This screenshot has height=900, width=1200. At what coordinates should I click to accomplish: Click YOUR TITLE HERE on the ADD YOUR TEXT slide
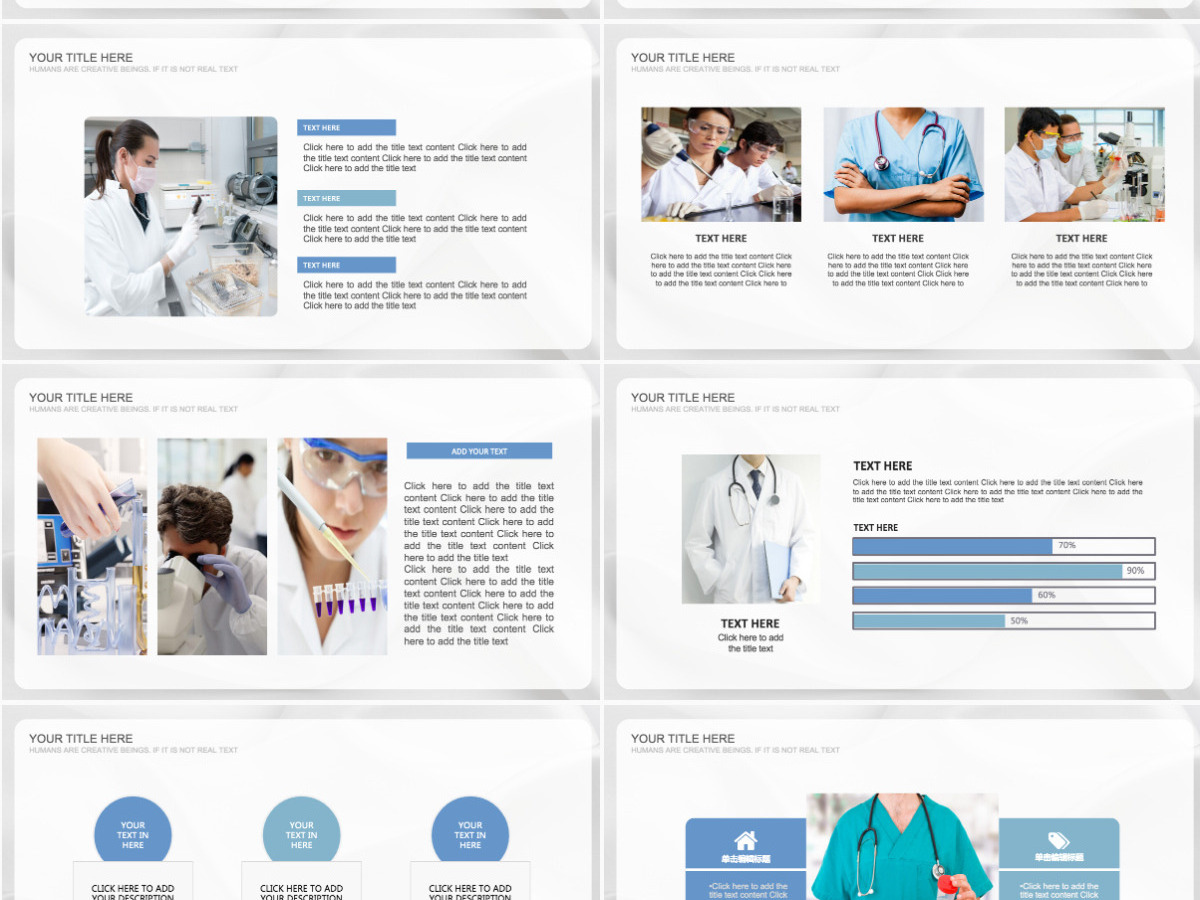pos(81,397)
